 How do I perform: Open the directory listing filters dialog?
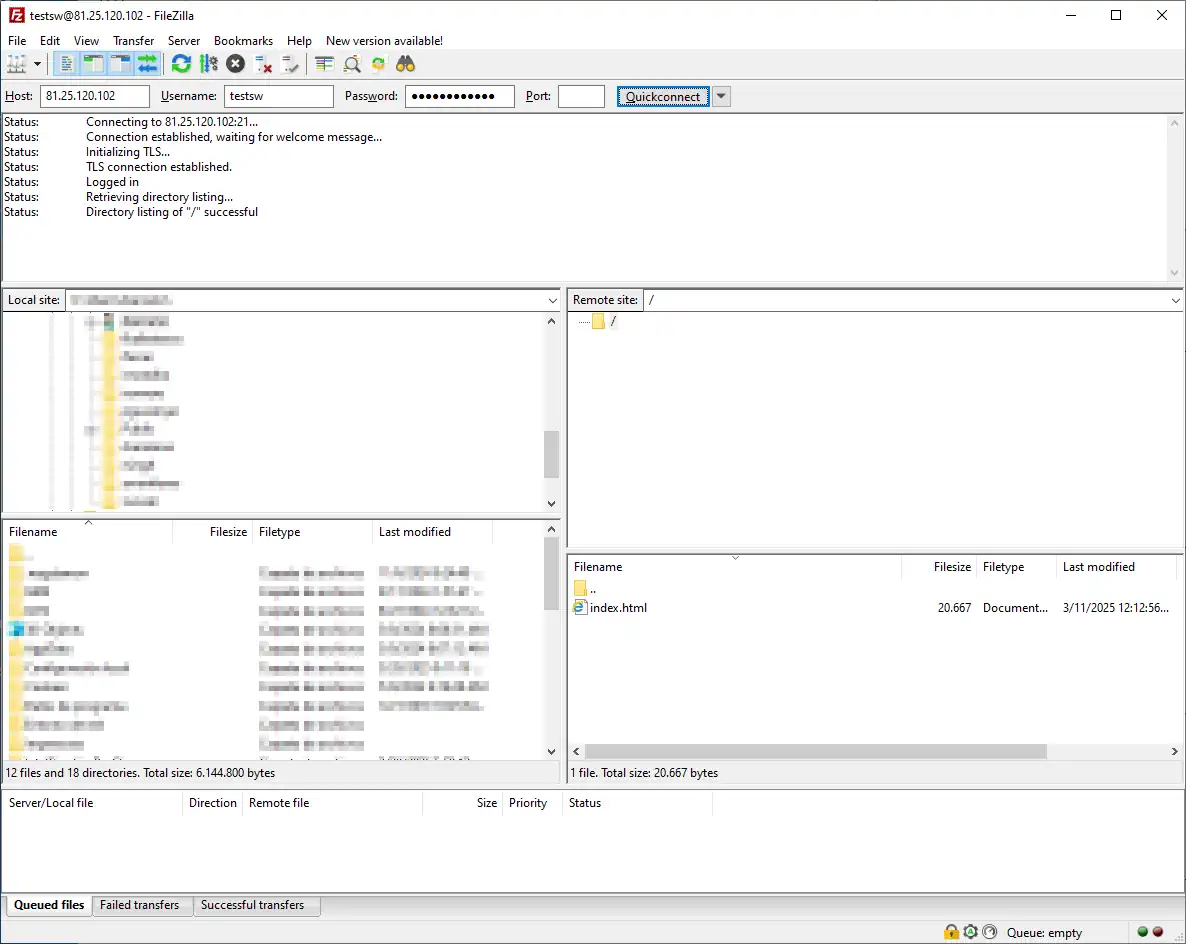pos(324,64)
